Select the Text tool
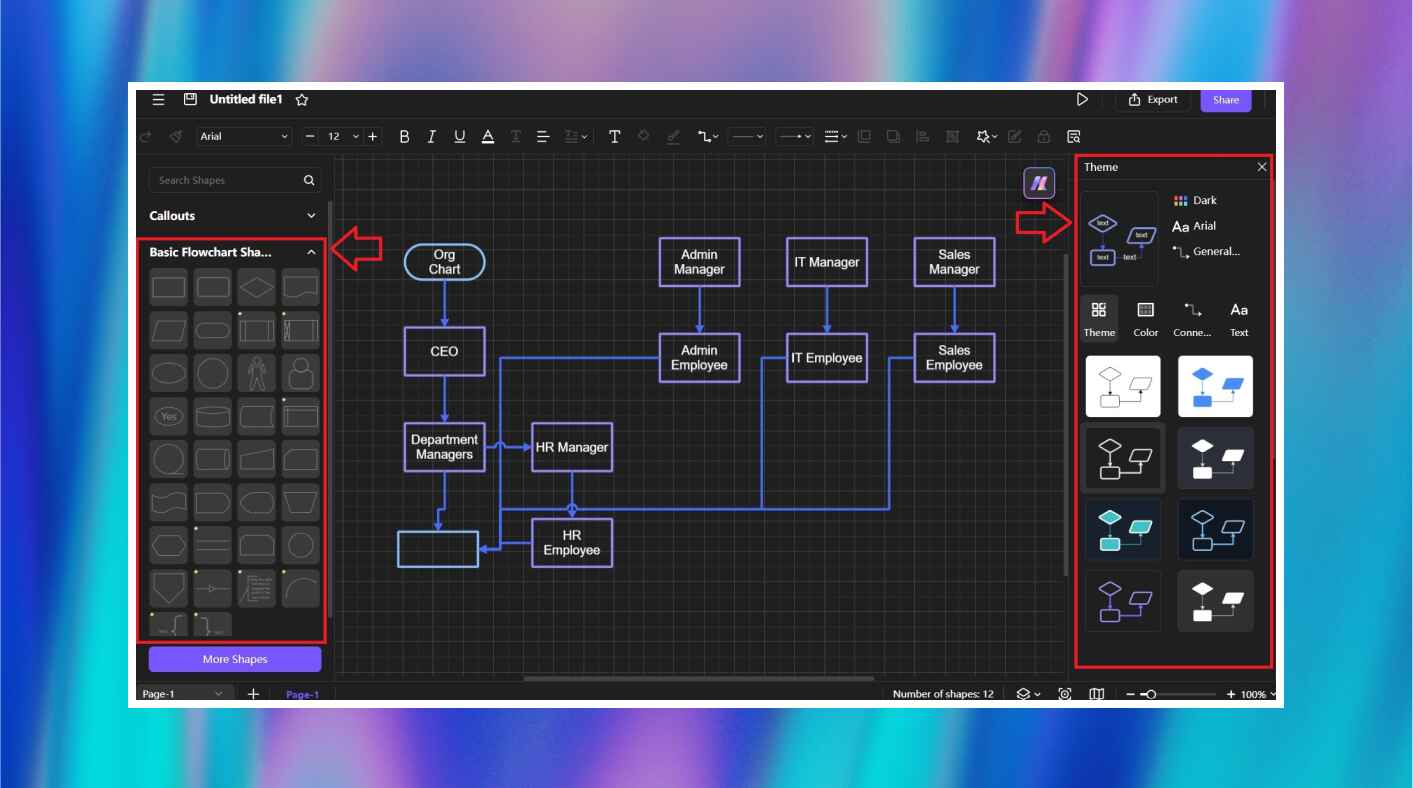1413x788 pixels. tap(614, 136)
